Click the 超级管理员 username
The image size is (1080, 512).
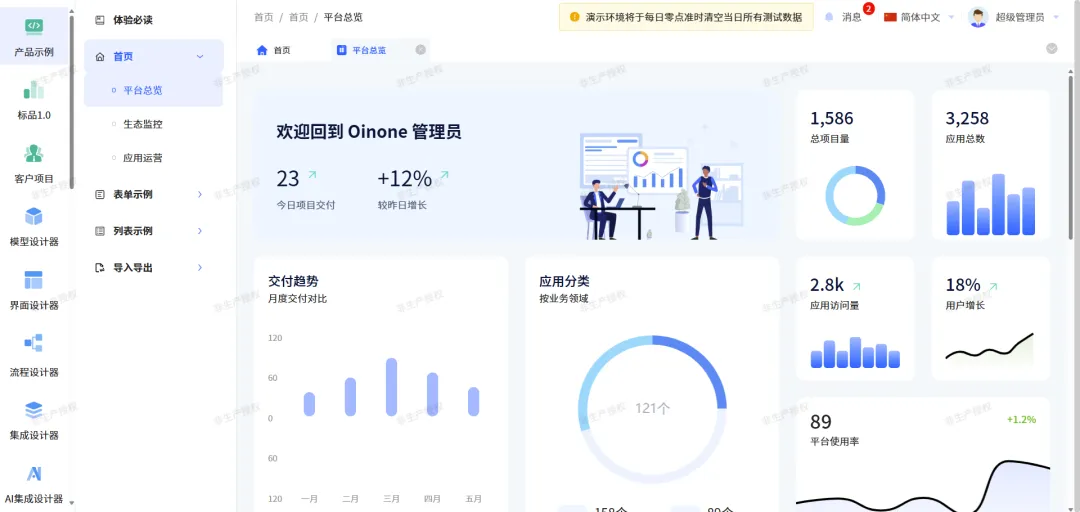(x=1020, y=17)
